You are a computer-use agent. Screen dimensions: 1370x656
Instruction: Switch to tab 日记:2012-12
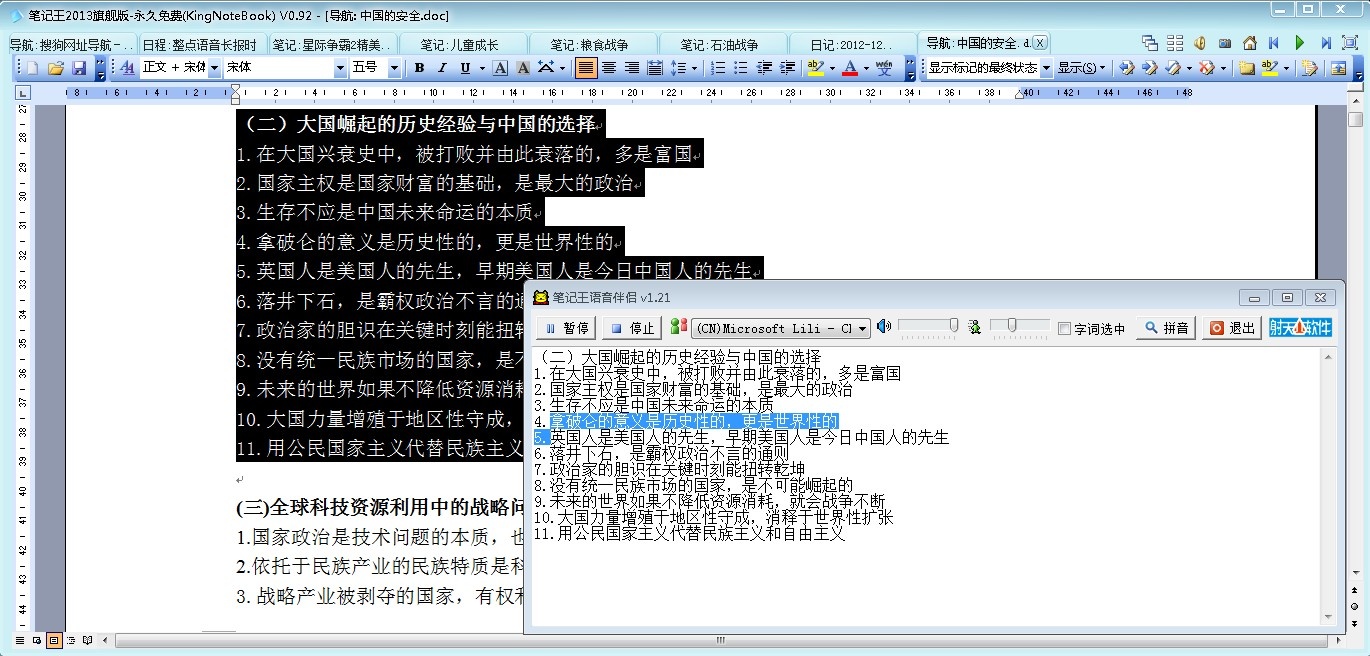tap(851, 44)
